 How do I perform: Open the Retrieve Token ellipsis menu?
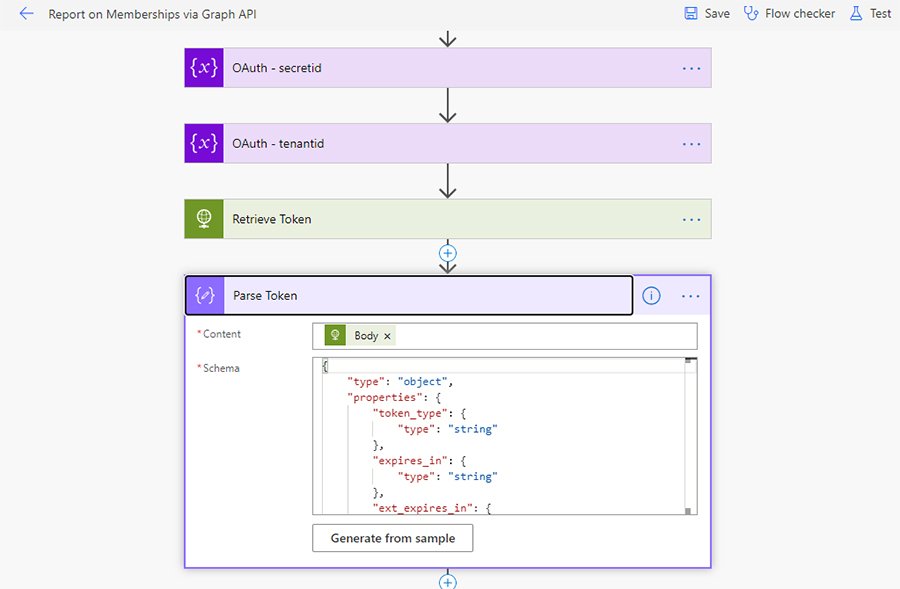[x=691, y=219]
